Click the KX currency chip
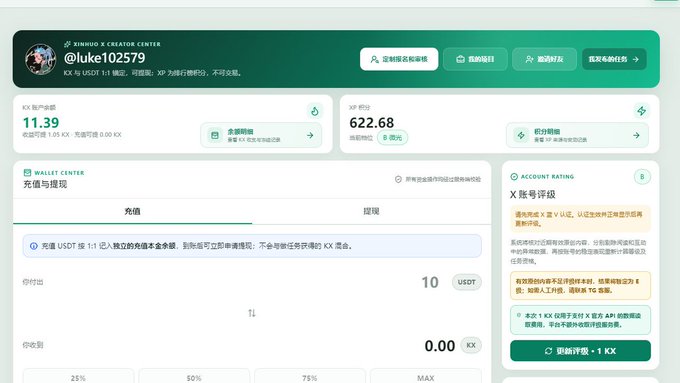The width and height of the screenshot is (680, 383). pyautogui.click(x=471, y=345)
